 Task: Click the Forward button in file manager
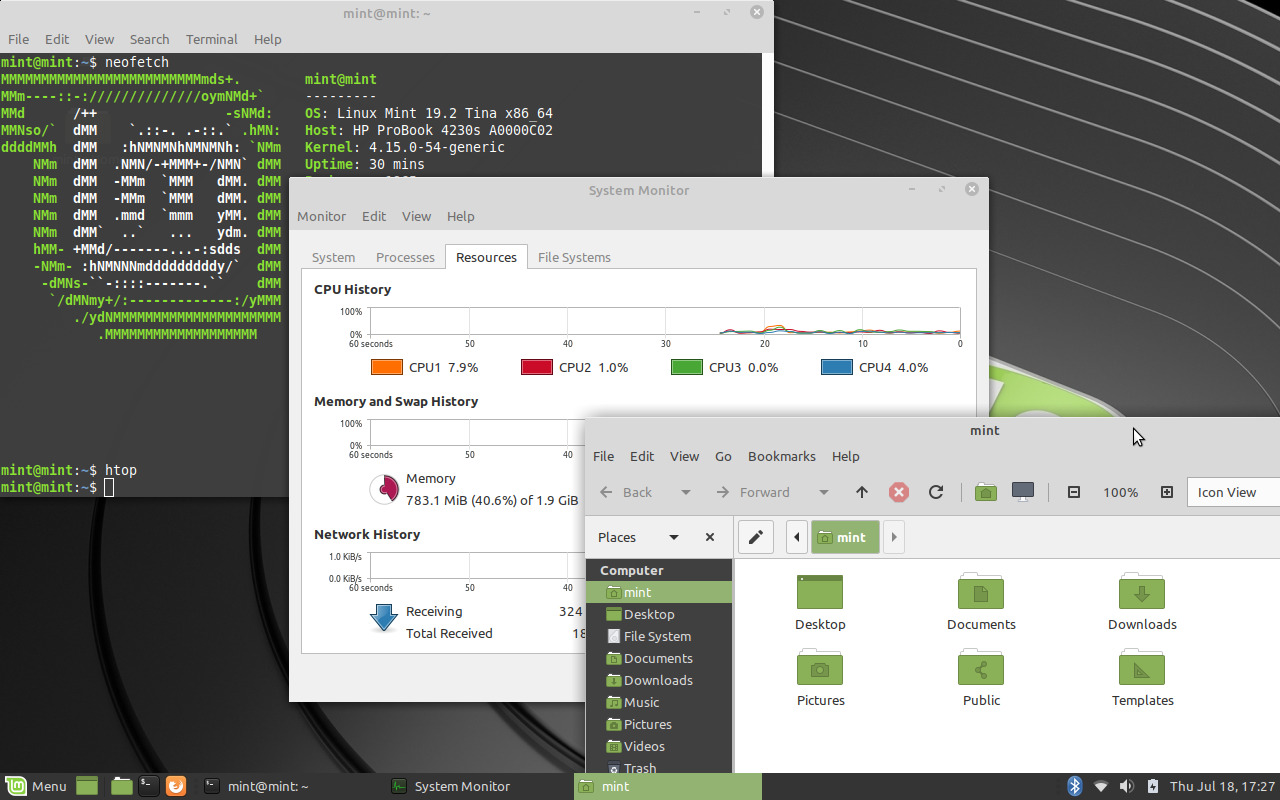click(x=754, y=492)
